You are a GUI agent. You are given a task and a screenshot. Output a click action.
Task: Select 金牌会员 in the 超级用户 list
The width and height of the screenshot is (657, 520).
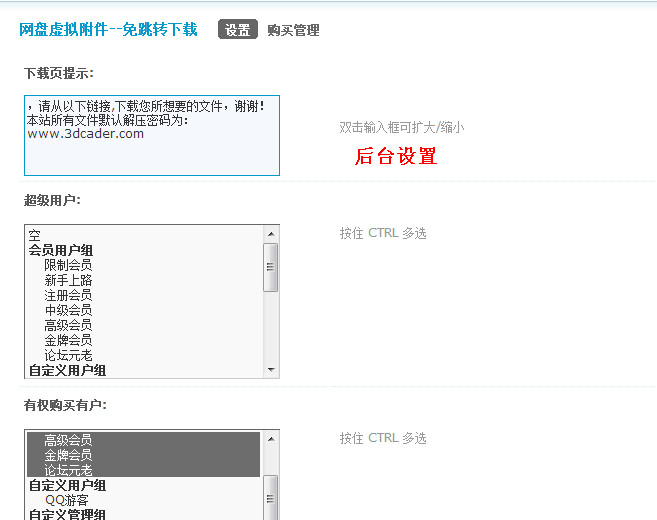click(145, 341)
